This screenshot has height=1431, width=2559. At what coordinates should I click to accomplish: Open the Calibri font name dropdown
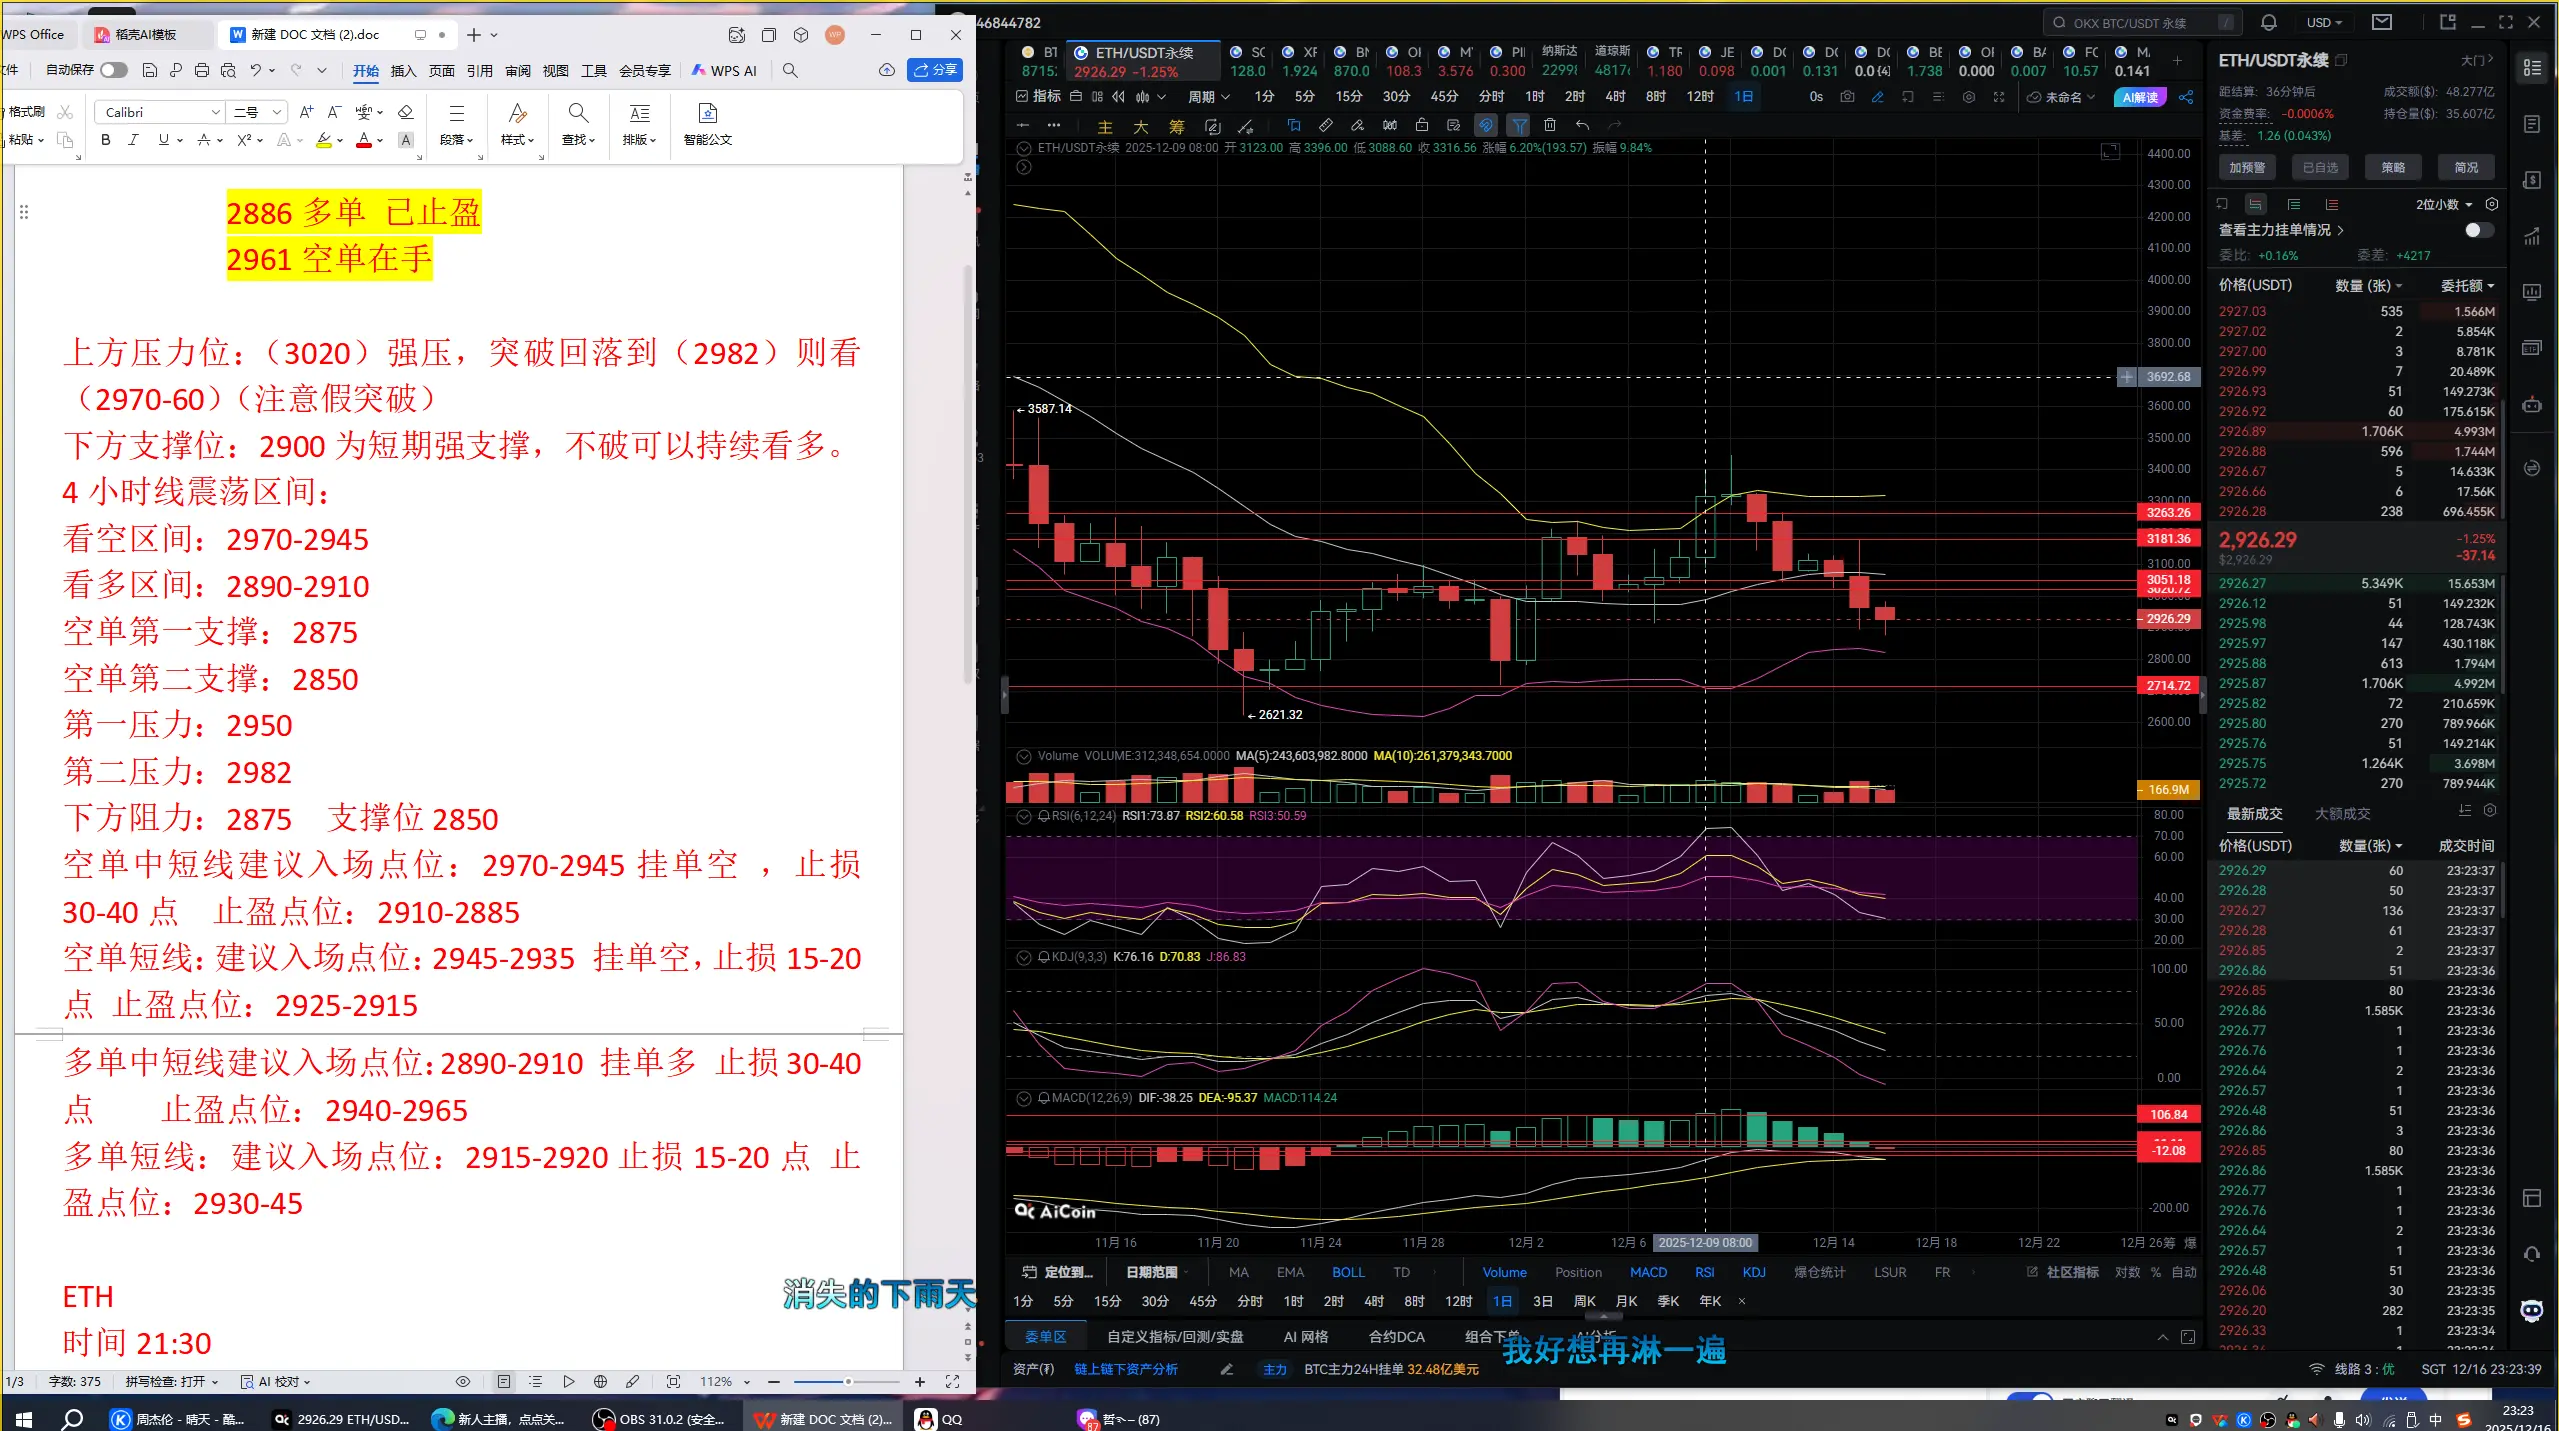pos(215,112)
